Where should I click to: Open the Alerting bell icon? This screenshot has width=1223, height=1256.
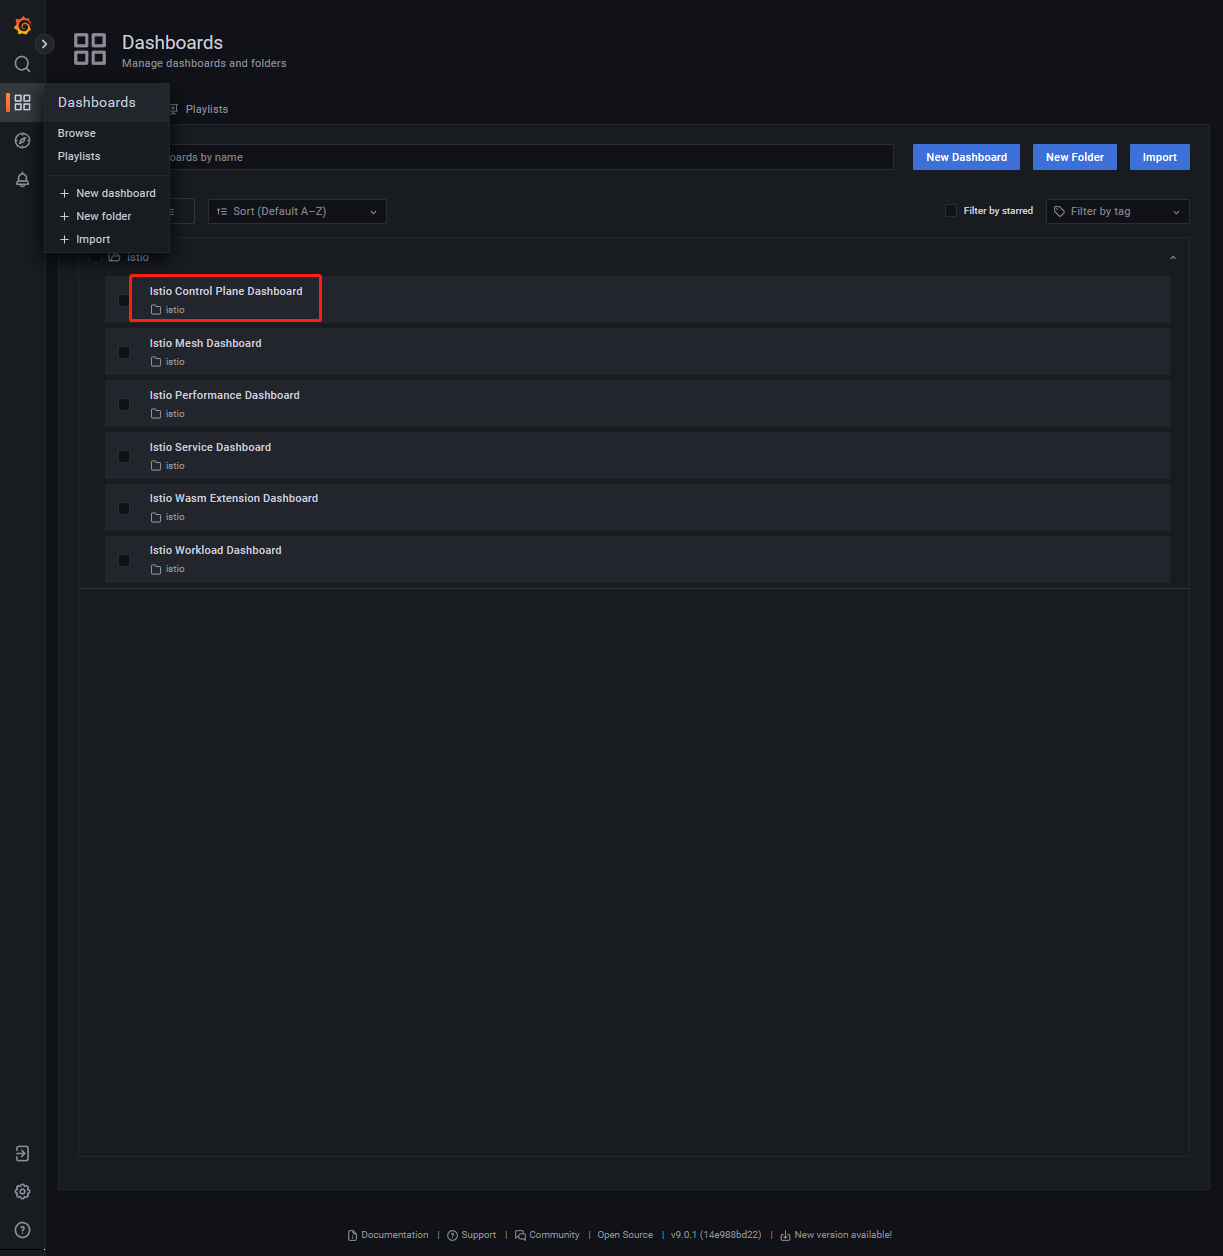[x=22, y=180]
